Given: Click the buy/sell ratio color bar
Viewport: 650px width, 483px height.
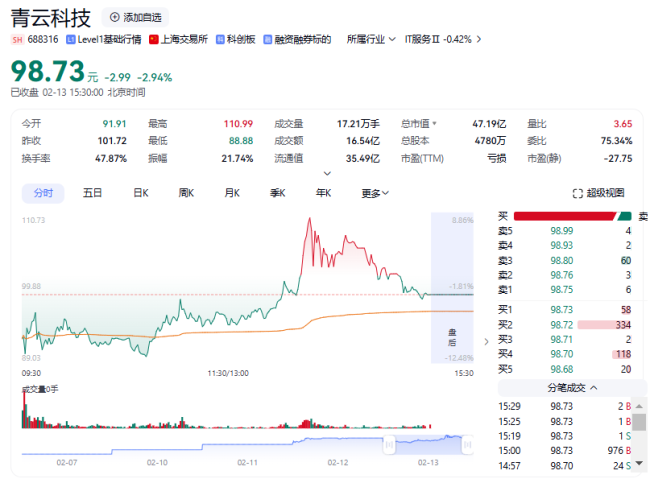Looking at the screenshot, I should click(x=572, y=216).
